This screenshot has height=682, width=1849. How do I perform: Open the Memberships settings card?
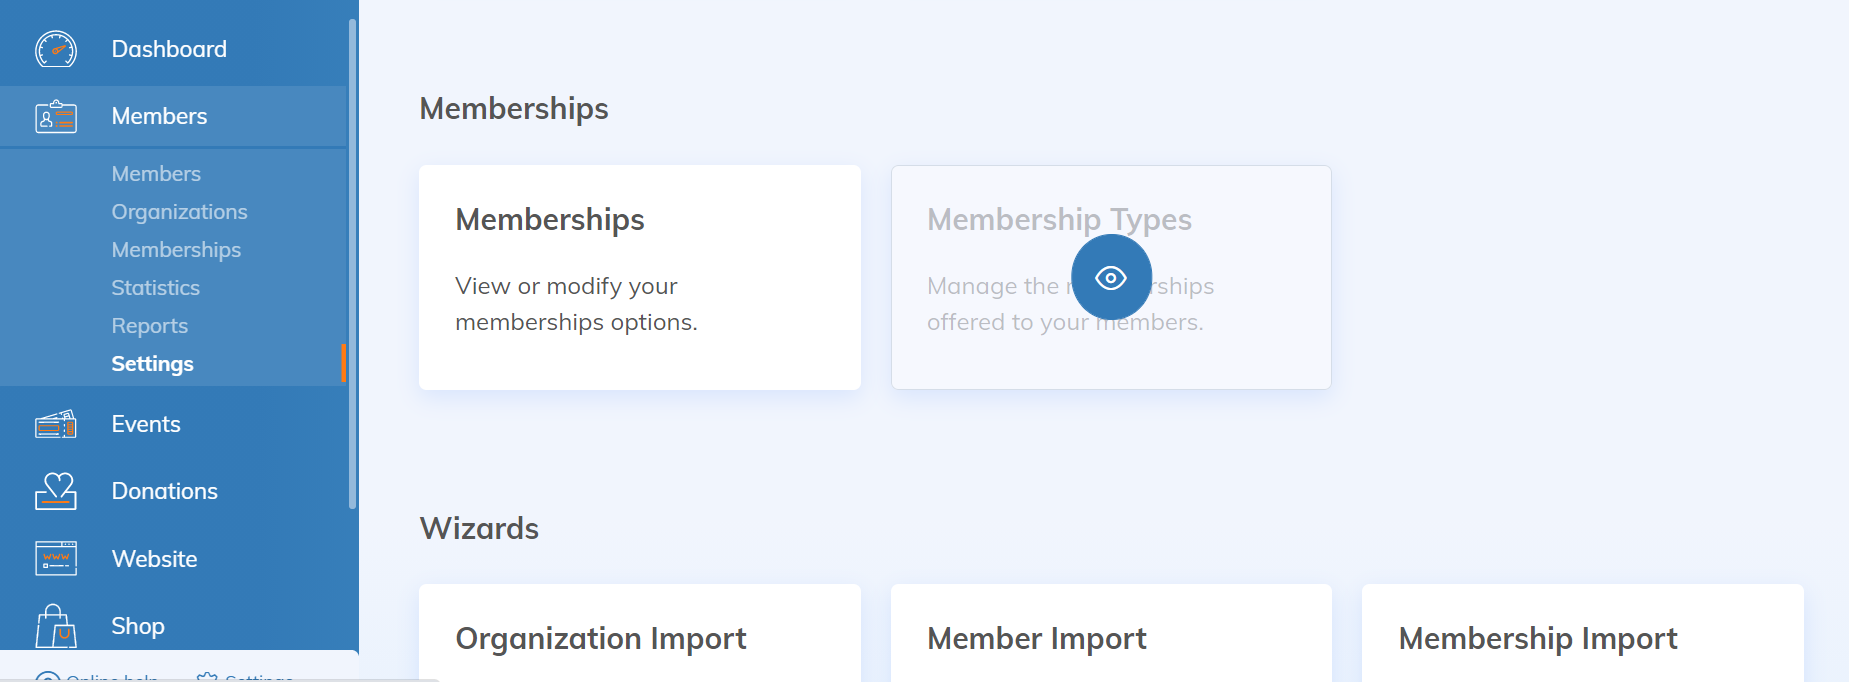(x=639, y=277)
